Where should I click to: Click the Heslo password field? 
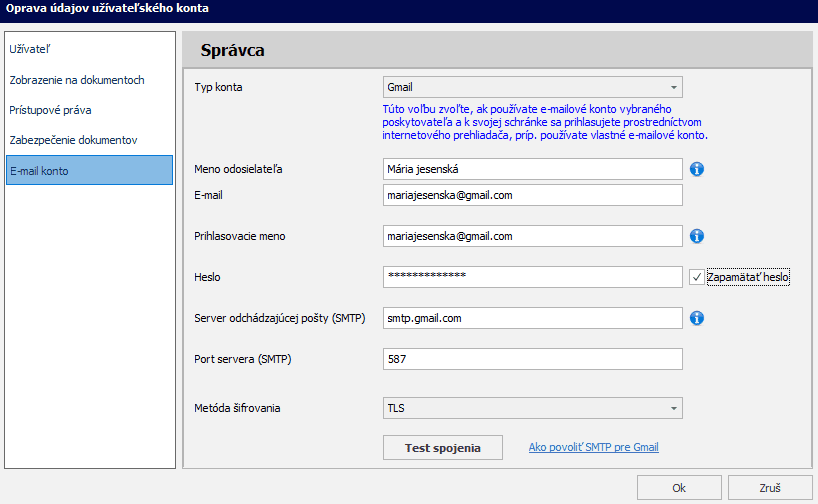pyautogui.click(x=532, y=277)
